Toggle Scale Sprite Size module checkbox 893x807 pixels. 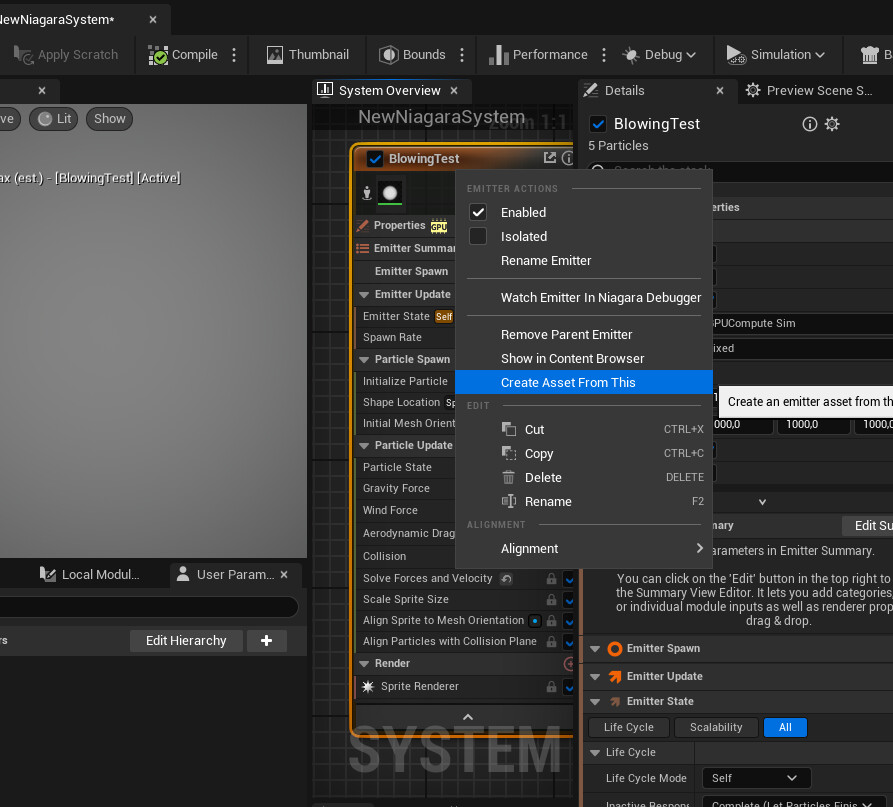(568, 600)
